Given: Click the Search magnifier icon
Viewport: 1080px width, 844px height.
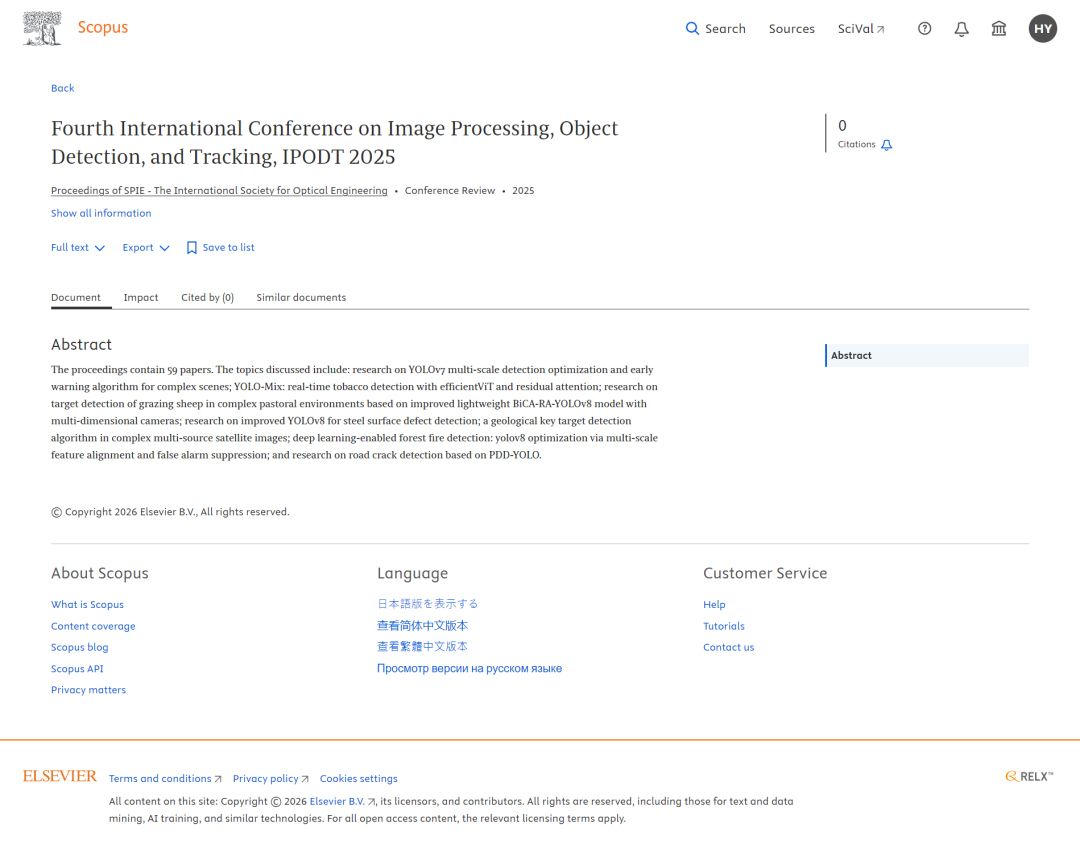Looking at the screenshot, I should (x=693, y=28).
